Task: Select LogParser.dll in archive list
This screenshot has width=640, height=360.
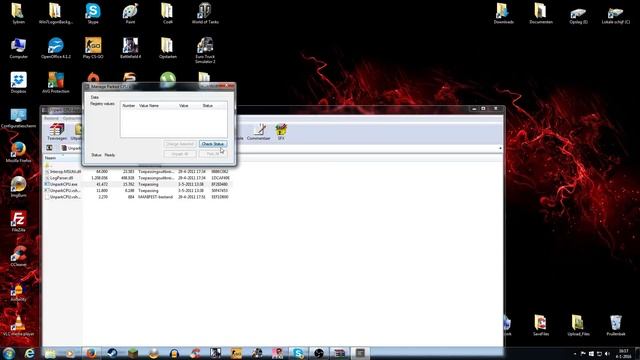Action: point(137,178)
